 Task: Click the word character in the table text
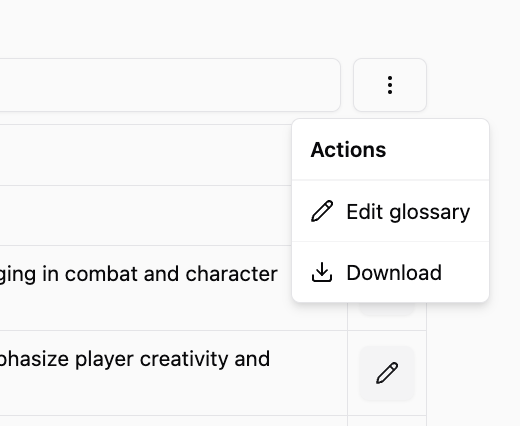tap(231, 274)
